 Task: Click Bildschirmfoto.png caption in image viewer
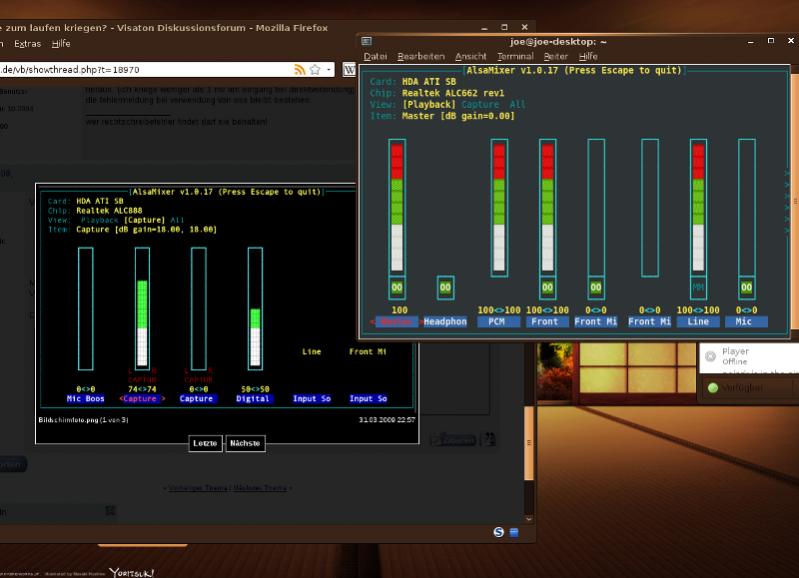click(84, 420)
